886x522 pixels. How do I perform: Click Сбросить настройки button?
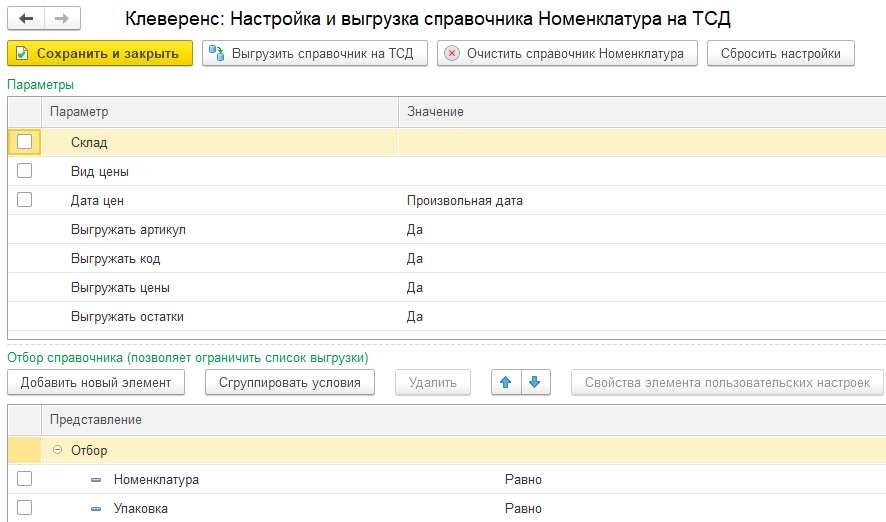pyautogui.click(x=780, y=54)
